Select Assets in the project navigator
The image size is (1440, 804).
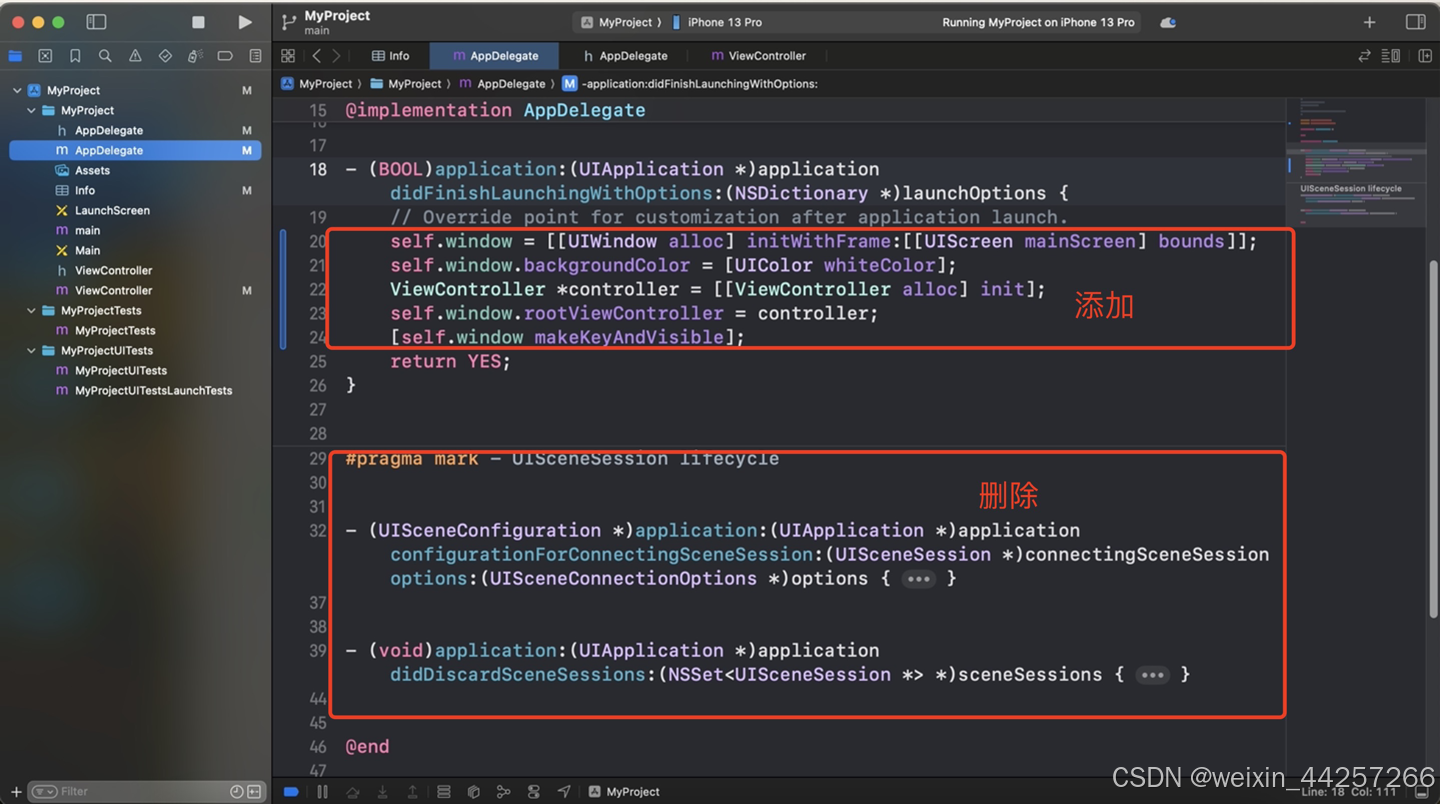point(90,170)
